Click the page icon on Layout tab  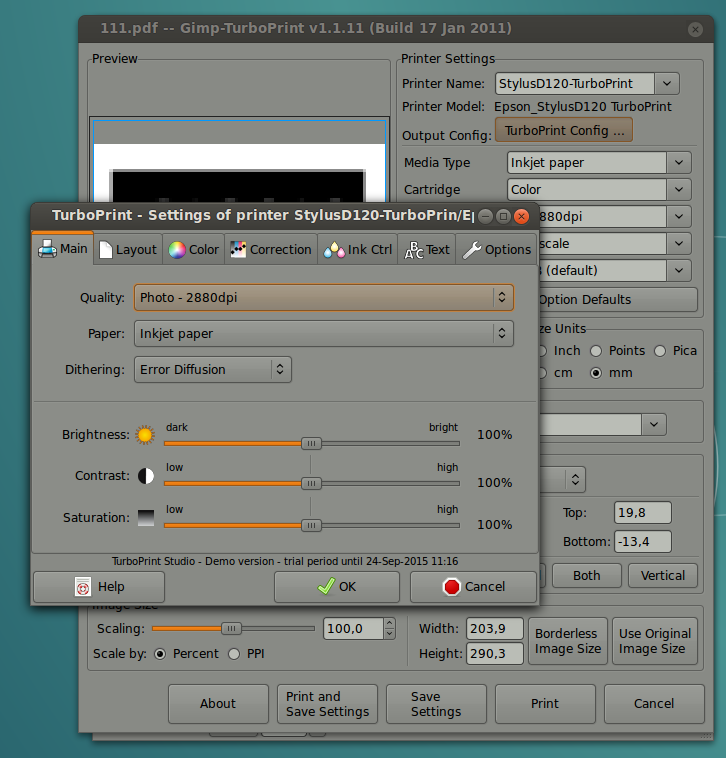(x=105, y=250)
